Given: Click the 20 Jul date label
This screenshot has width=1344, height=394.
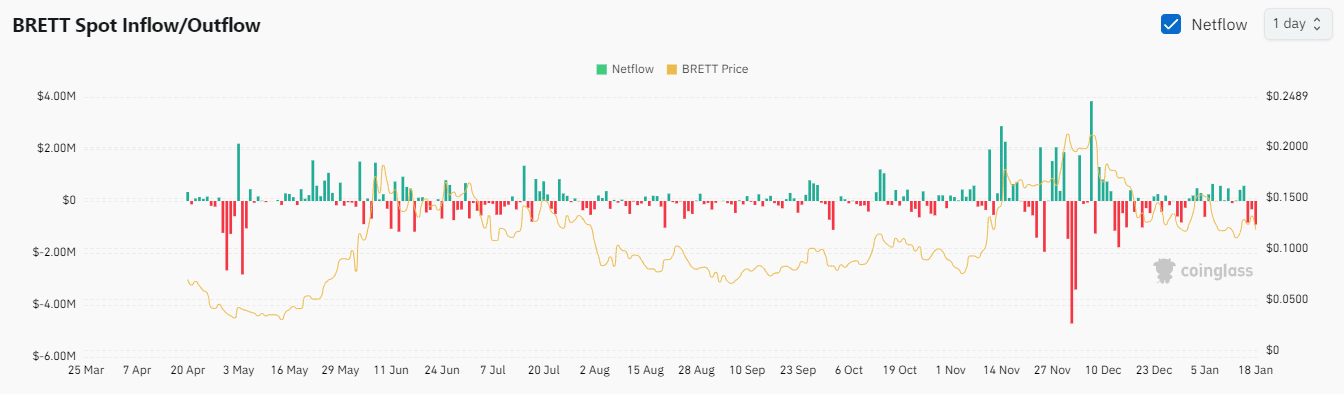Looking at the screenshot, I should pyautogui.click(x=544, y=370).
